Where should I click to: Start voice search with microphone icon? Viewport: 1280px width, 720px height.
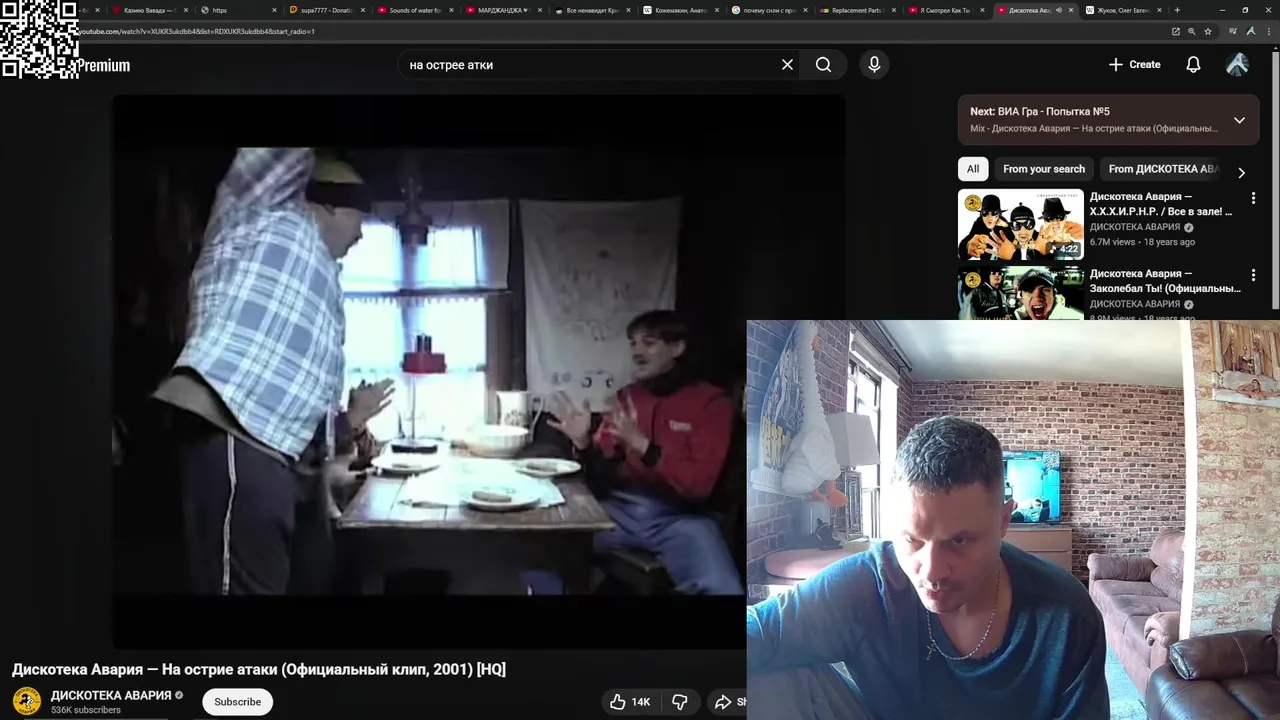pos(874,65)
